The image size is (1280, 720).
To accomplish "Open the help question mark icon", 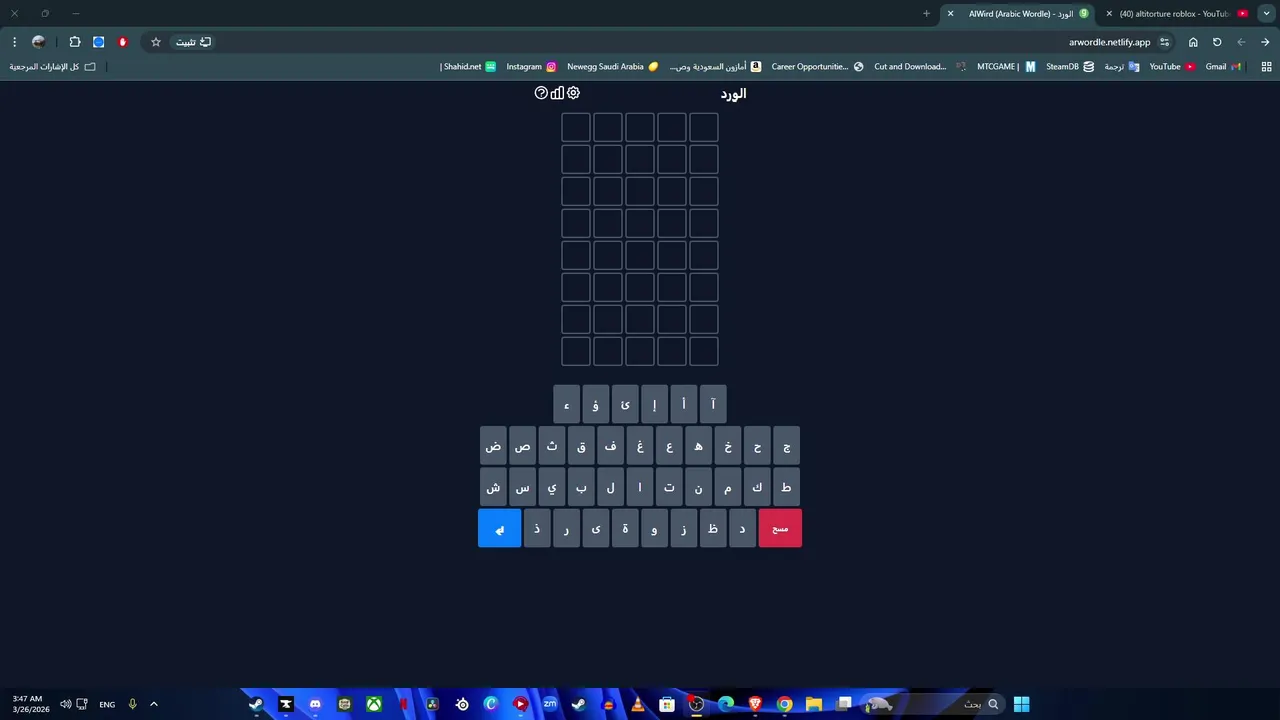I will point(541,93).
